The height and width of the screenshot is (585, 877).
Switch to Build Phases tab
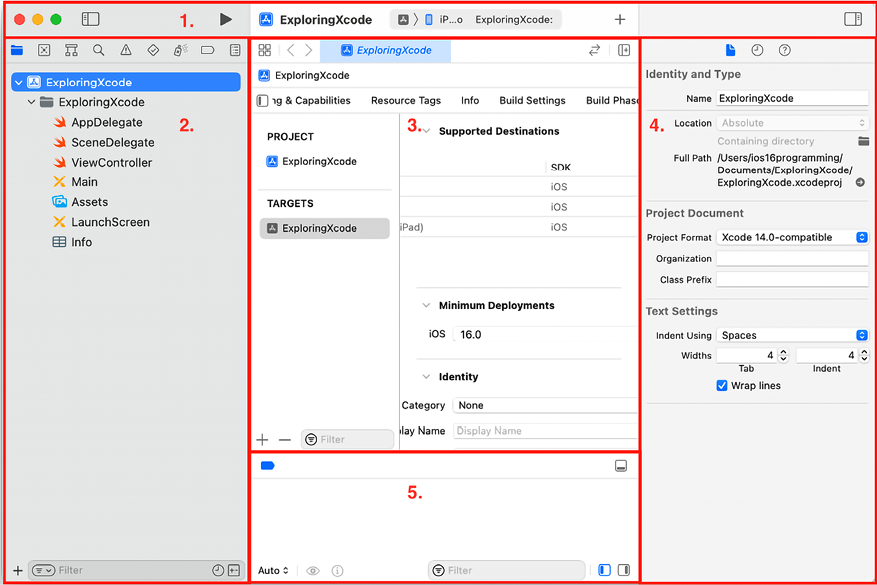pyautogui.click(x=611, y=101)
